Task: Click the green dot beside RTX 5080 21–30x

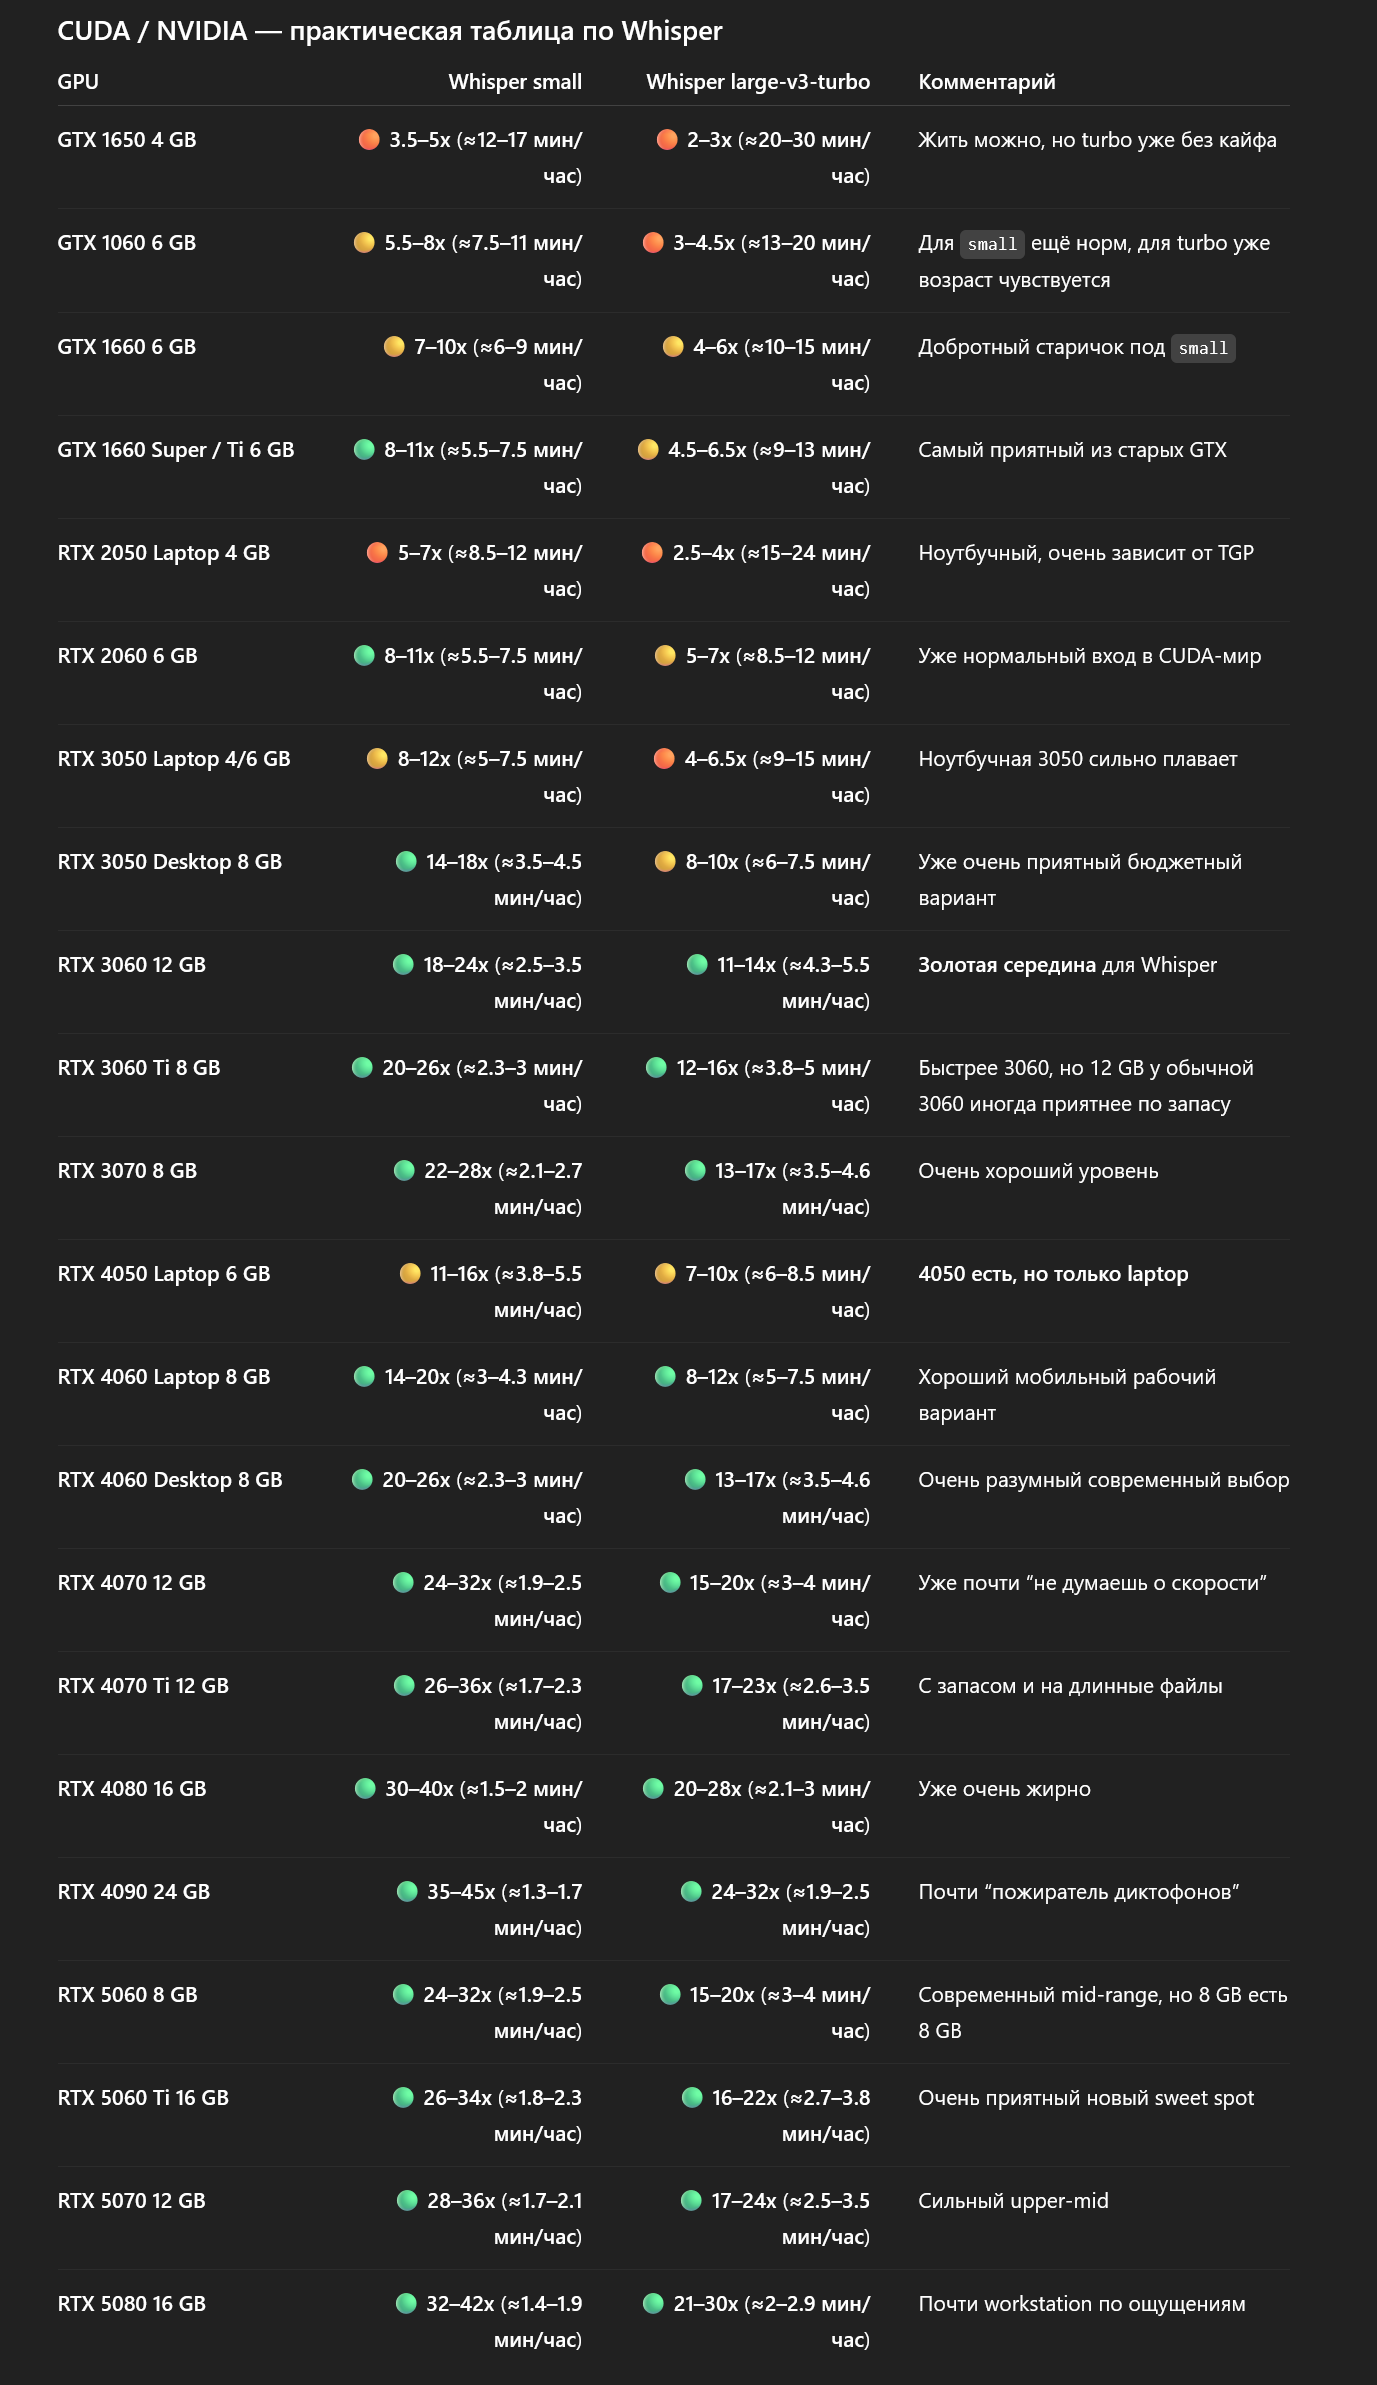Action: click(653, 2303)
